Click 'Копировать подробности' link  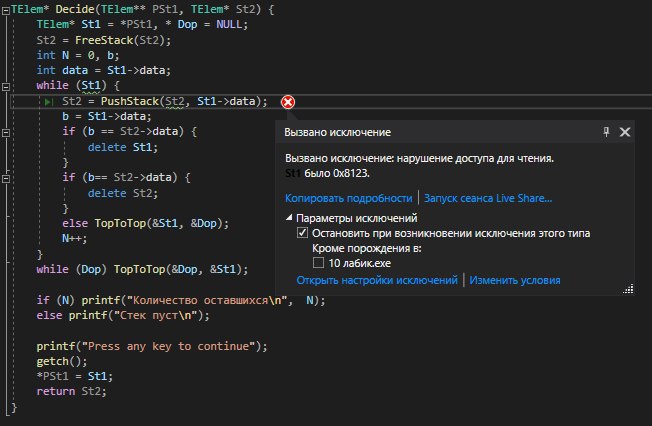pos(348,198)
